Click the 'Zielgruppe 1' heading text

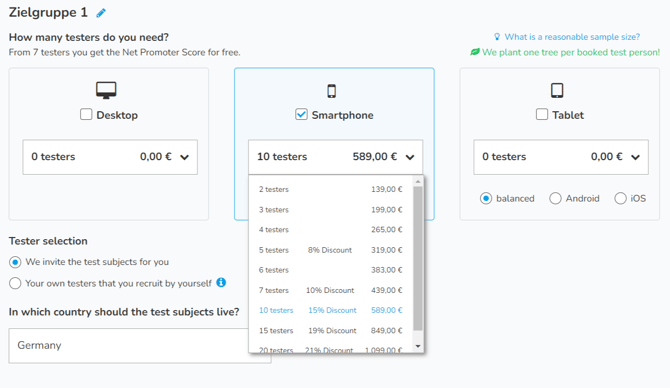point(48,12)
